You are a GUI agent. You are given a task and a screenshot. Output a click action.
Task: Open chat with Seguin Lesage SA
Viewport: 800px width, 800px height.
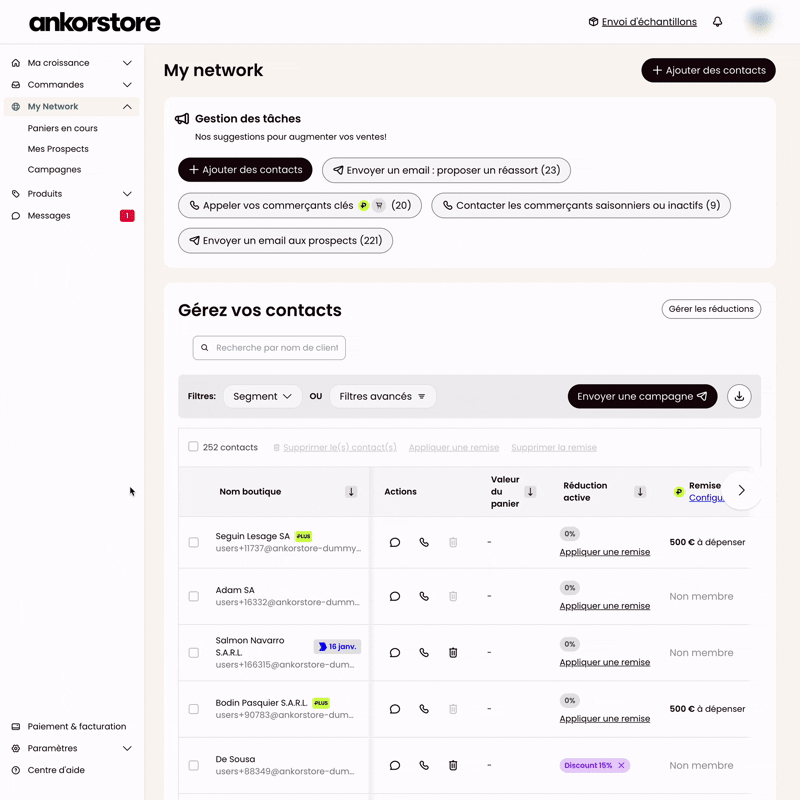coord(395,542)
